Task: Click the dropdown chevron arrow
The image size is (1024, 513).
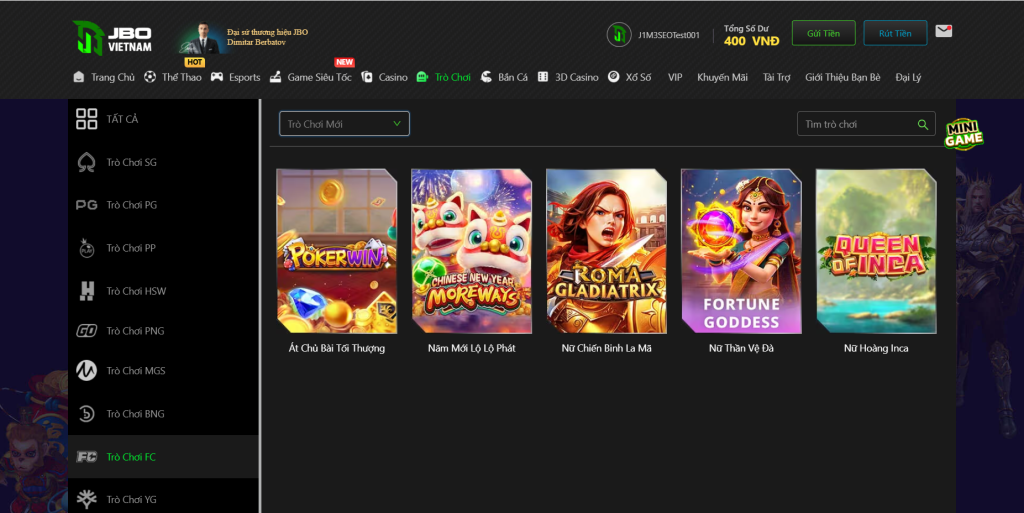Action: tap(396, 123)
